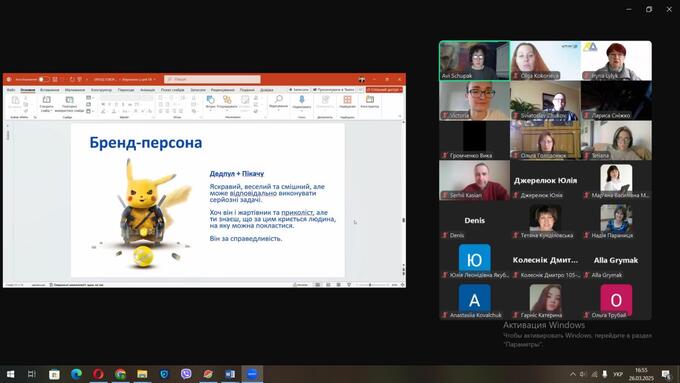The image size is (680, 383).
Task: Click the PowerPoint search box
Action: click(212, 79)
